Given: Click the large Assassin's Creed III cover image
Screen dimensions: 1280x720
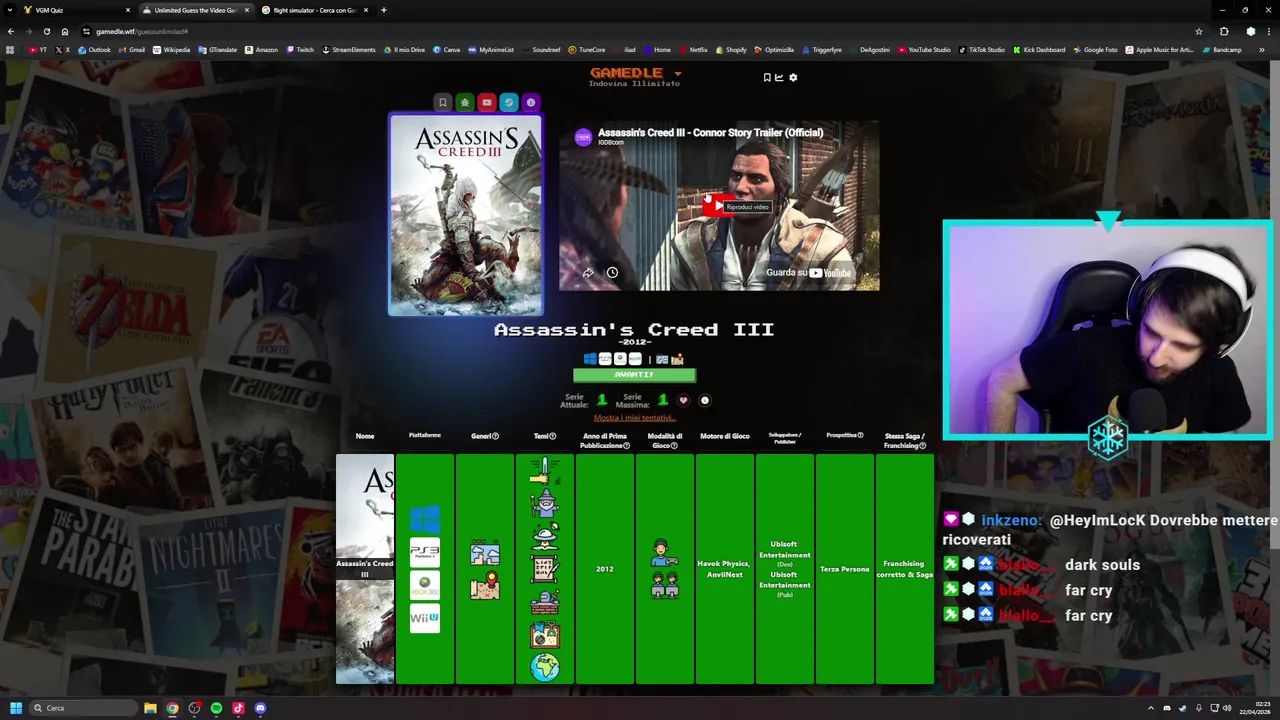Looking at the screenshot, I should (466, 215).
